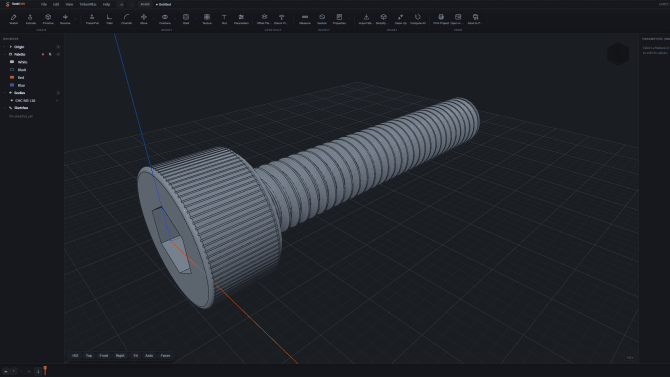
Task: Click the Faces selection mode button
Action: pos(165,356)
